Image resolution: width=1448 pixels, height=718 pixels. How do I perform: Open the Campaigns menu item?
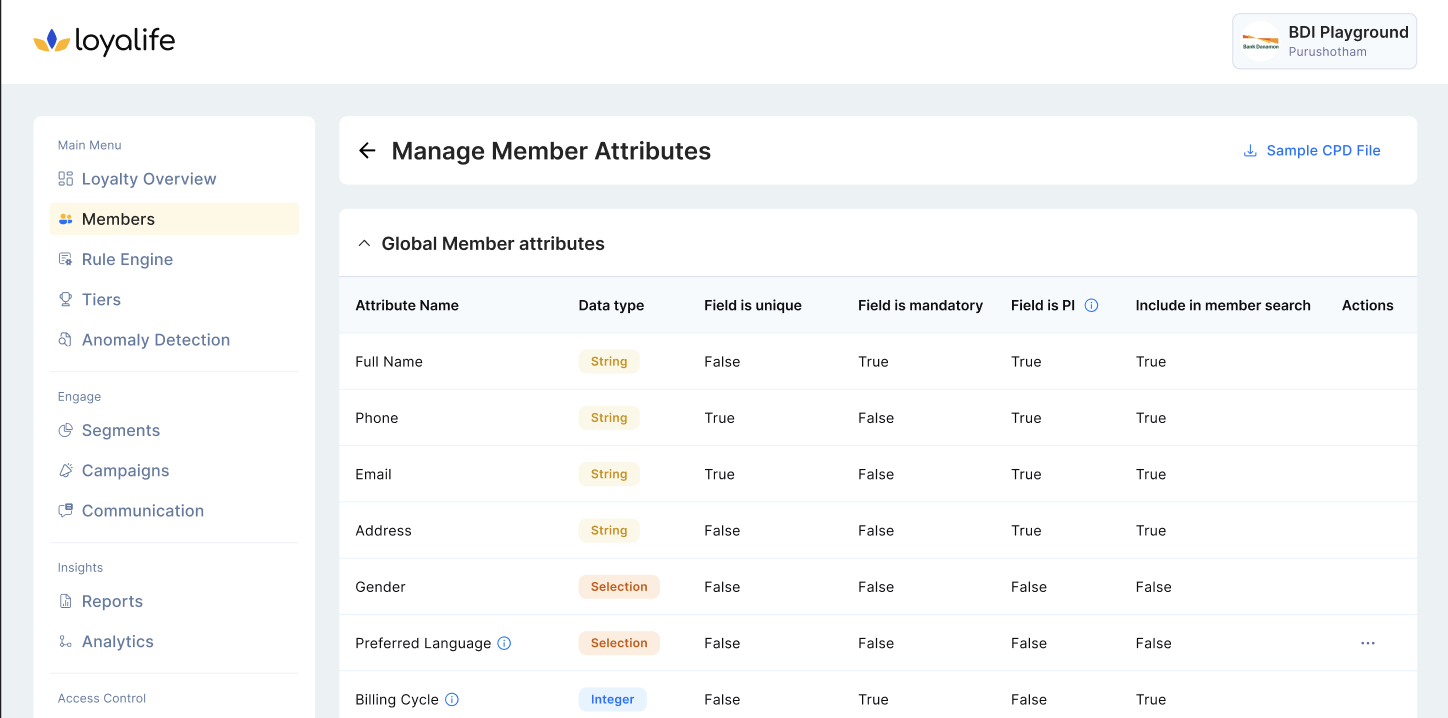click(x=125, y=470)
